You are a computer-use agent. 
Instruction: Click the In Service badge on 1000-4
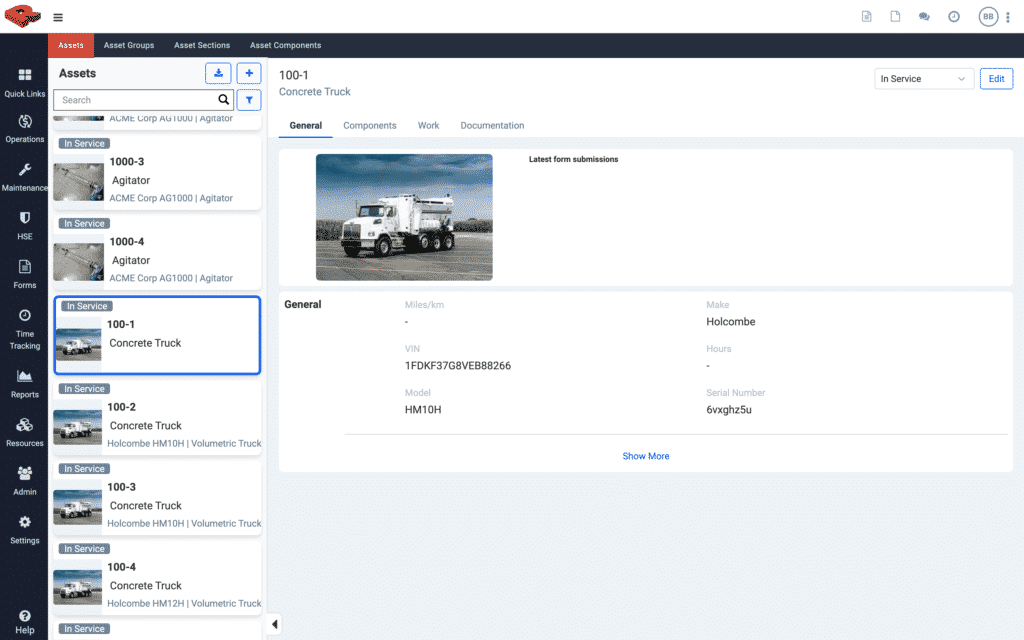(x=84, y=223)
